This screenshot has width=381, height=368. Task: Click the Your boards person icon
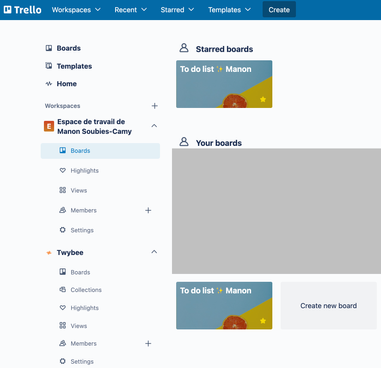[184, 141]
